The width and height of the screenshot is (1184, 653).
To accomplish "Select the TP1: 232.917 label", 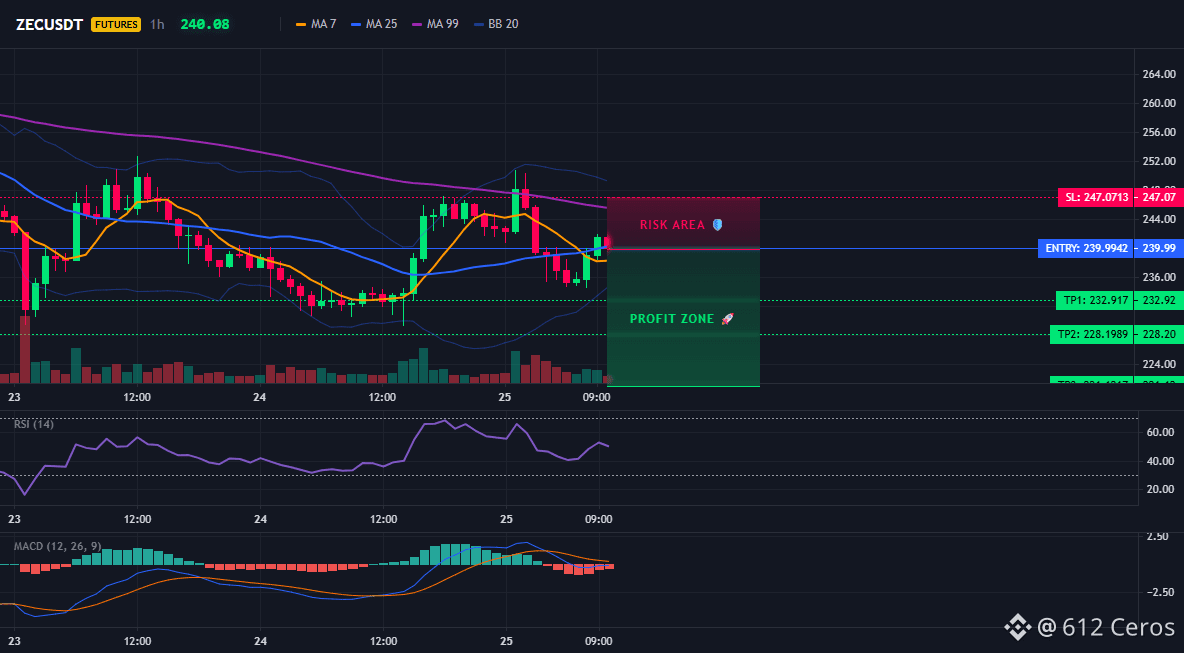I will point(1095,300).
